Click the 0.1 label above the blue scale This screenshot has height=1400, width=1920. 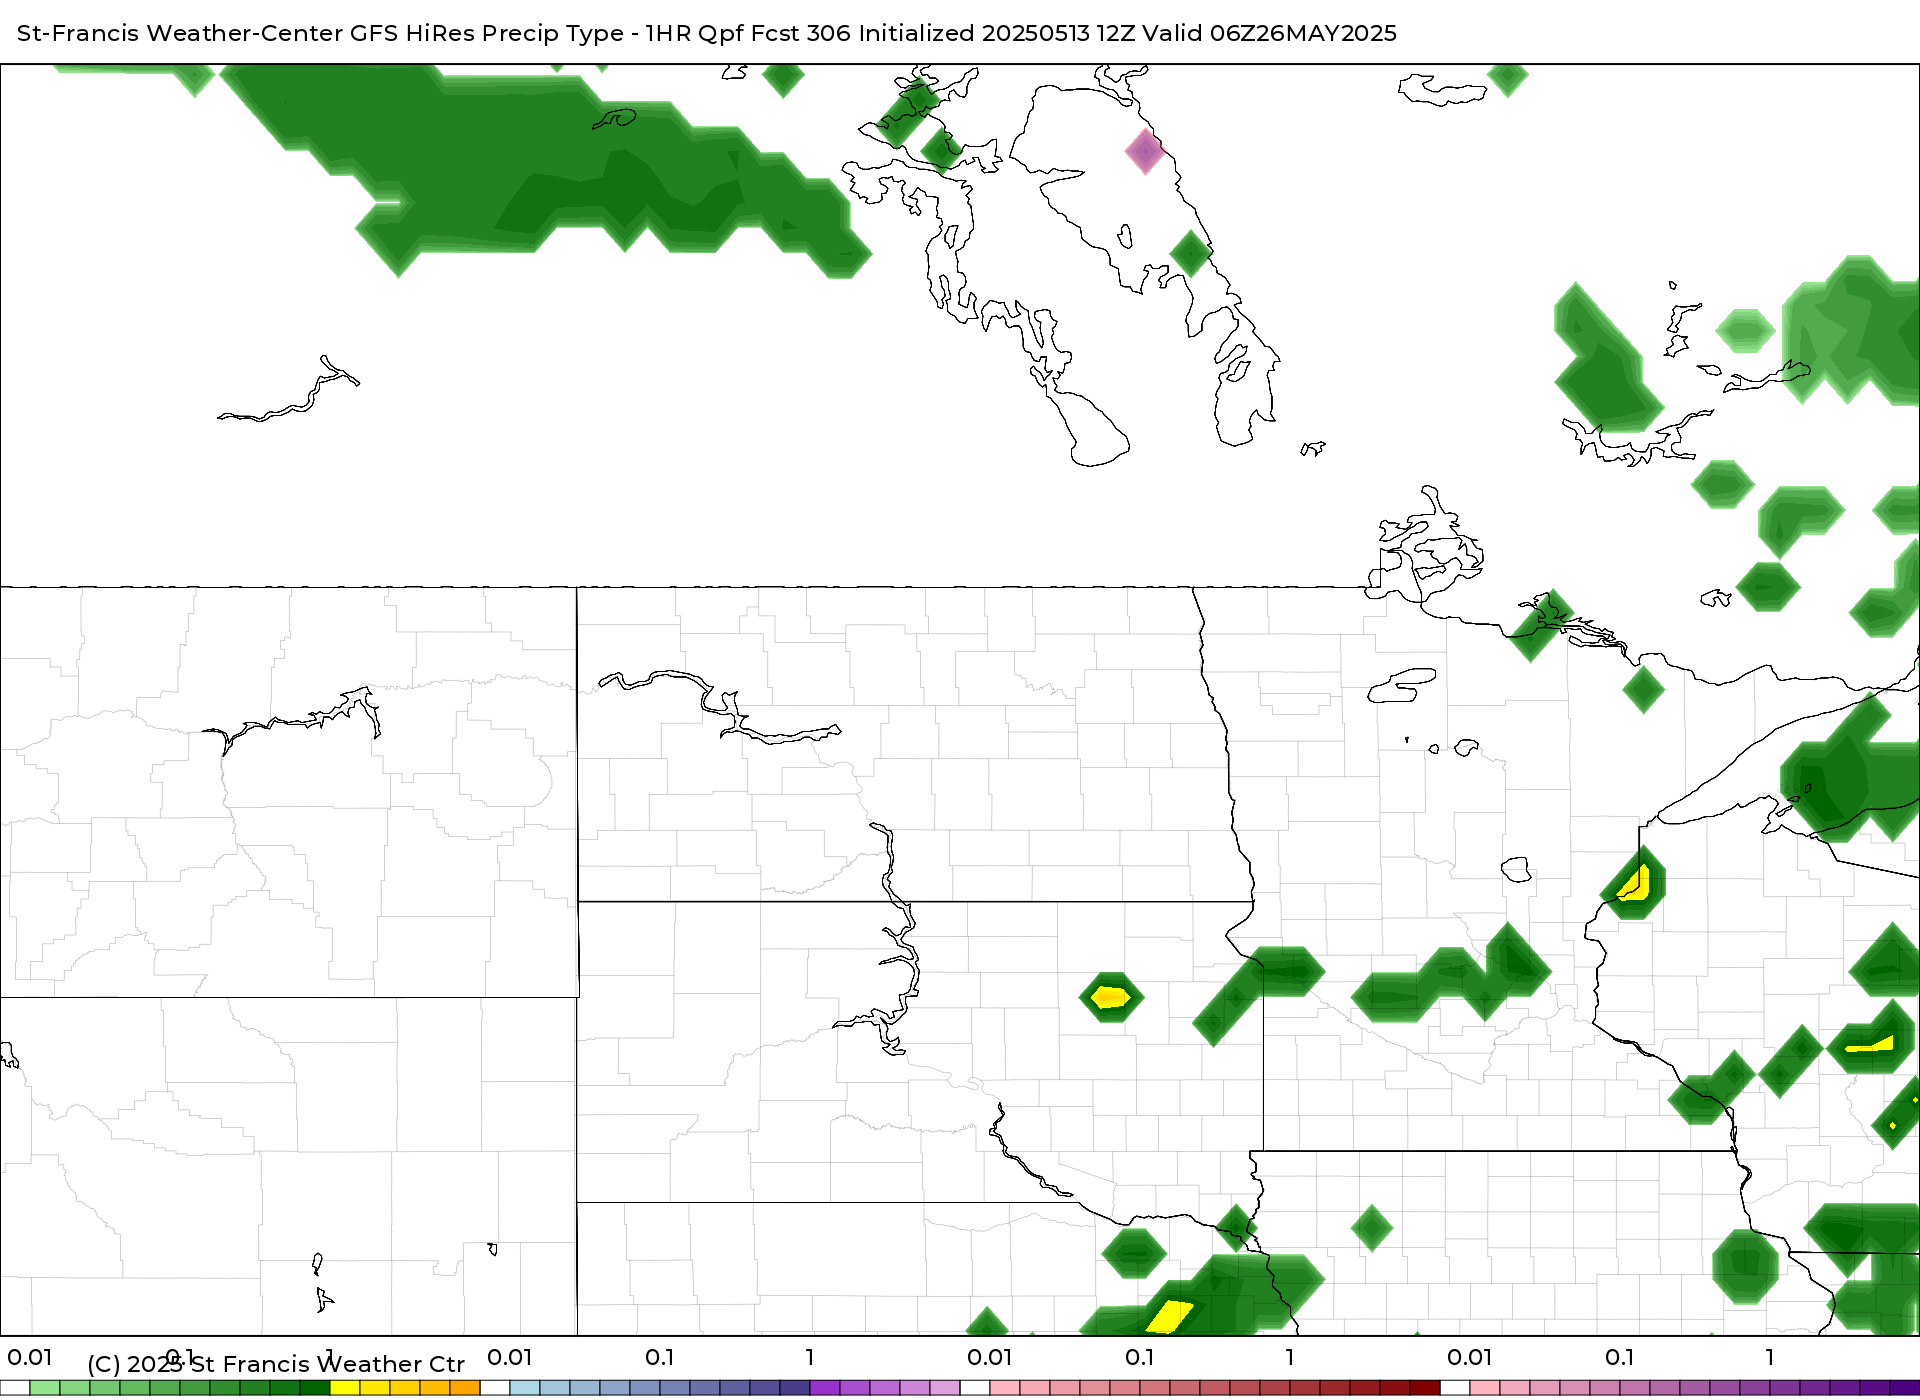tap(659, 1358)
